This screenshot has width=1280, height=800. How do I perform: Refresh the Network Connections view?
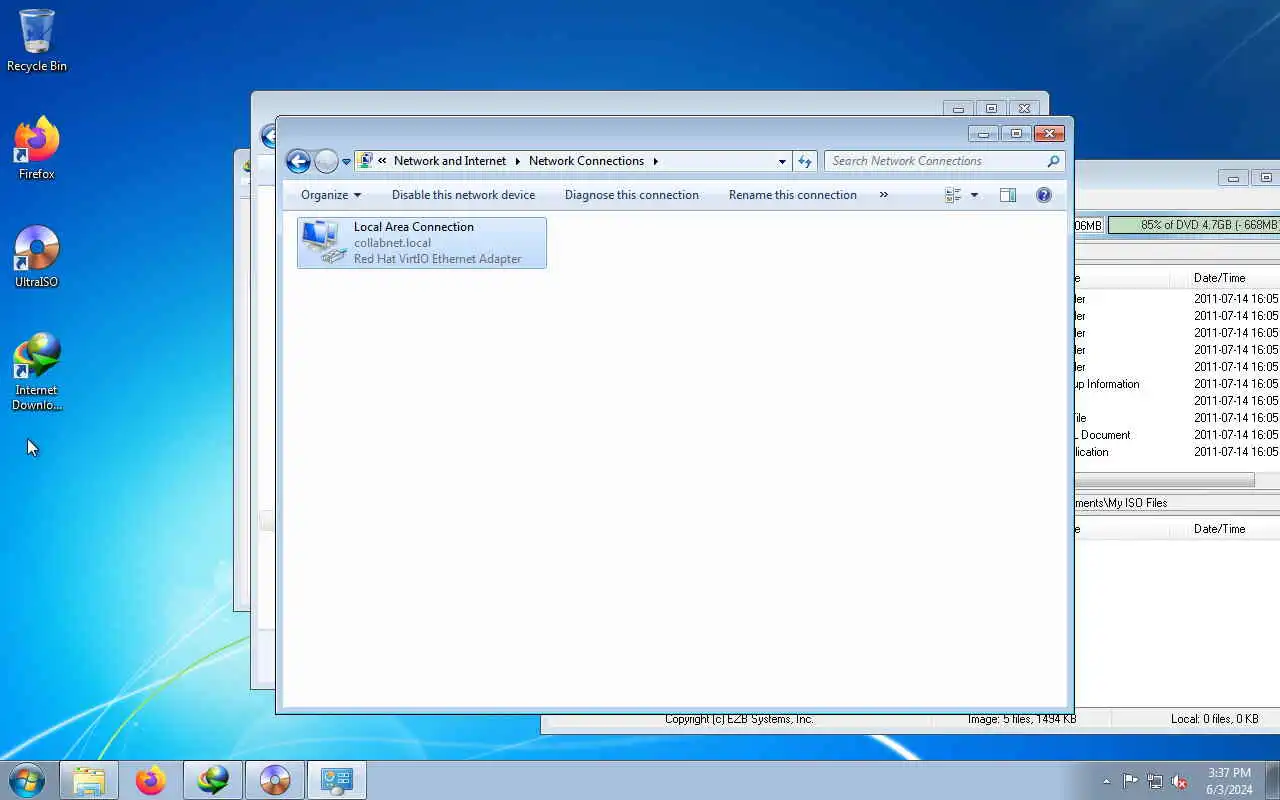(x=805, y=161)
